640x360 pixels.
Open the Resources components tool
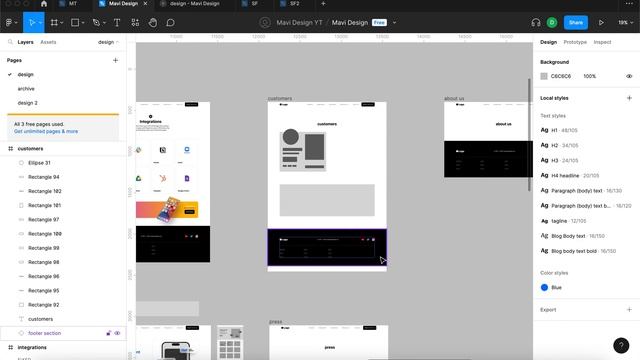(135, 23)
